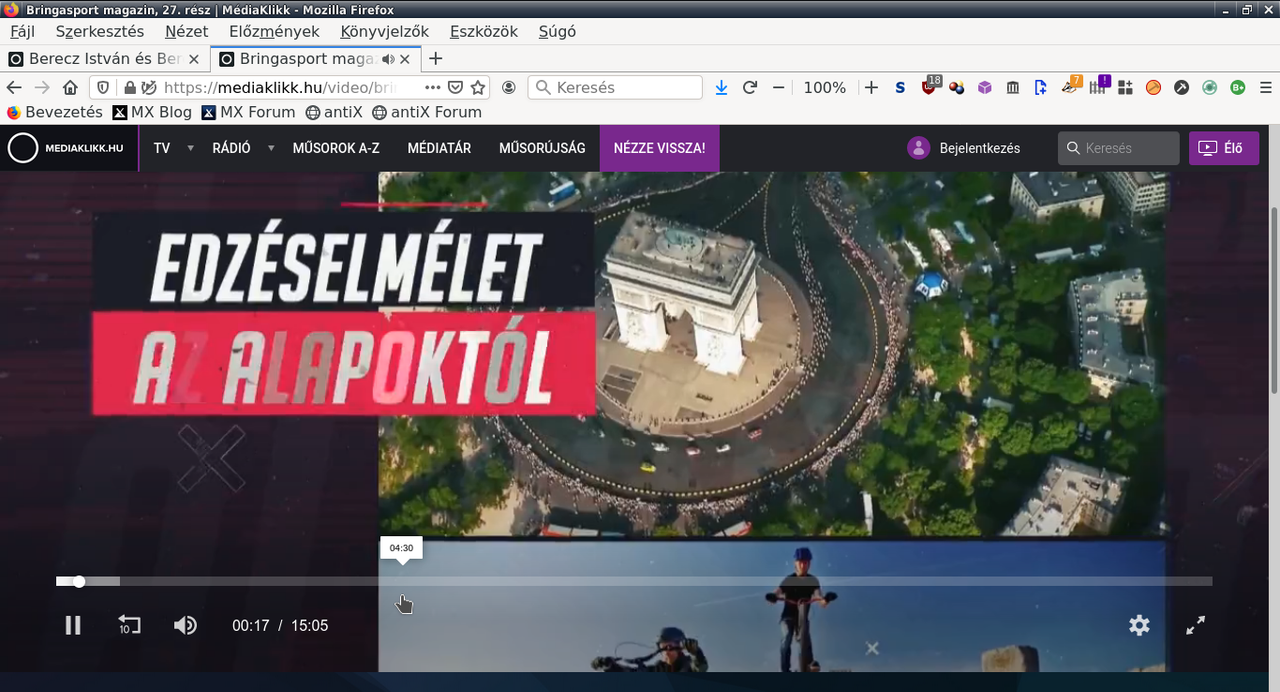Open the purple cube extension

985,87
